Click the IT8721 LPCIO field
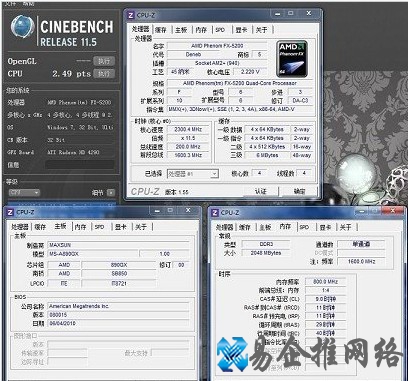 point(119,283)
